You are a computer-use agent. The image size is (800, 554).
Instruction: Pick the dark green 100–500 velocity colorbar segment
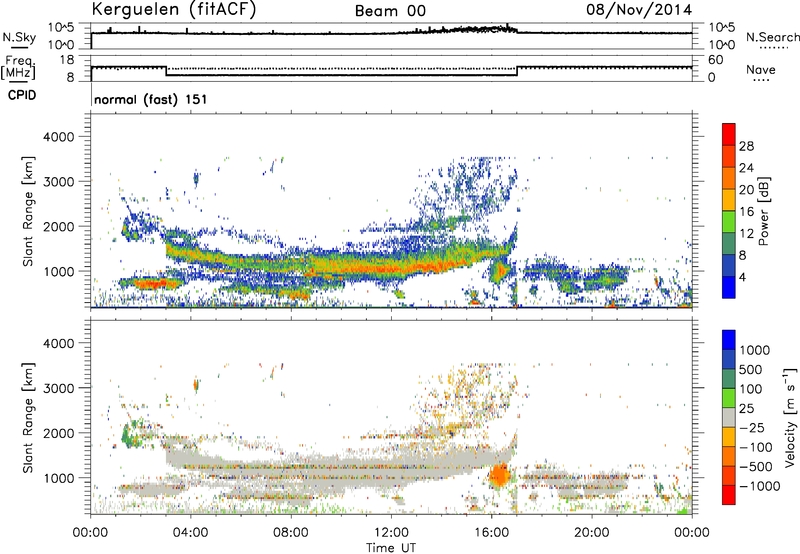click(x=729, y=379)
